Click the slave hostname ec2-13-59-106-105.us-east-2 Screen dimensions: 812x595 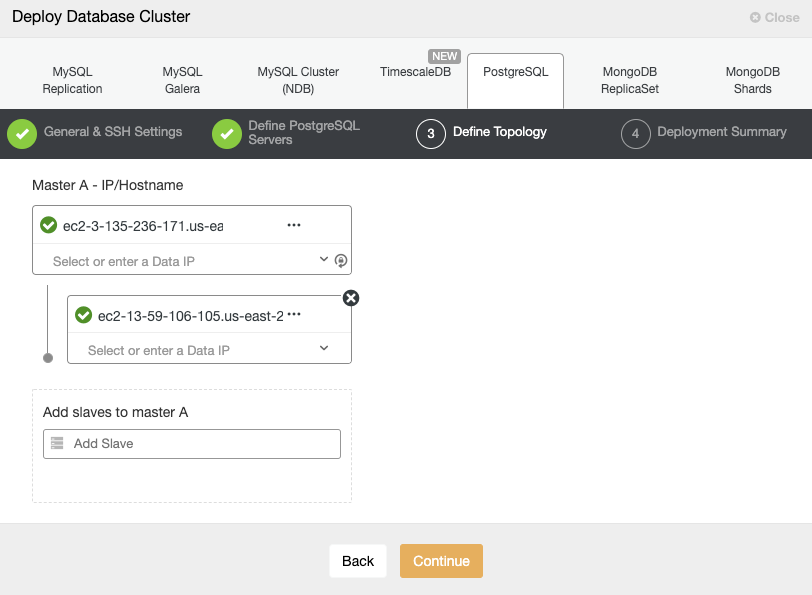click(x=191, y=316)
